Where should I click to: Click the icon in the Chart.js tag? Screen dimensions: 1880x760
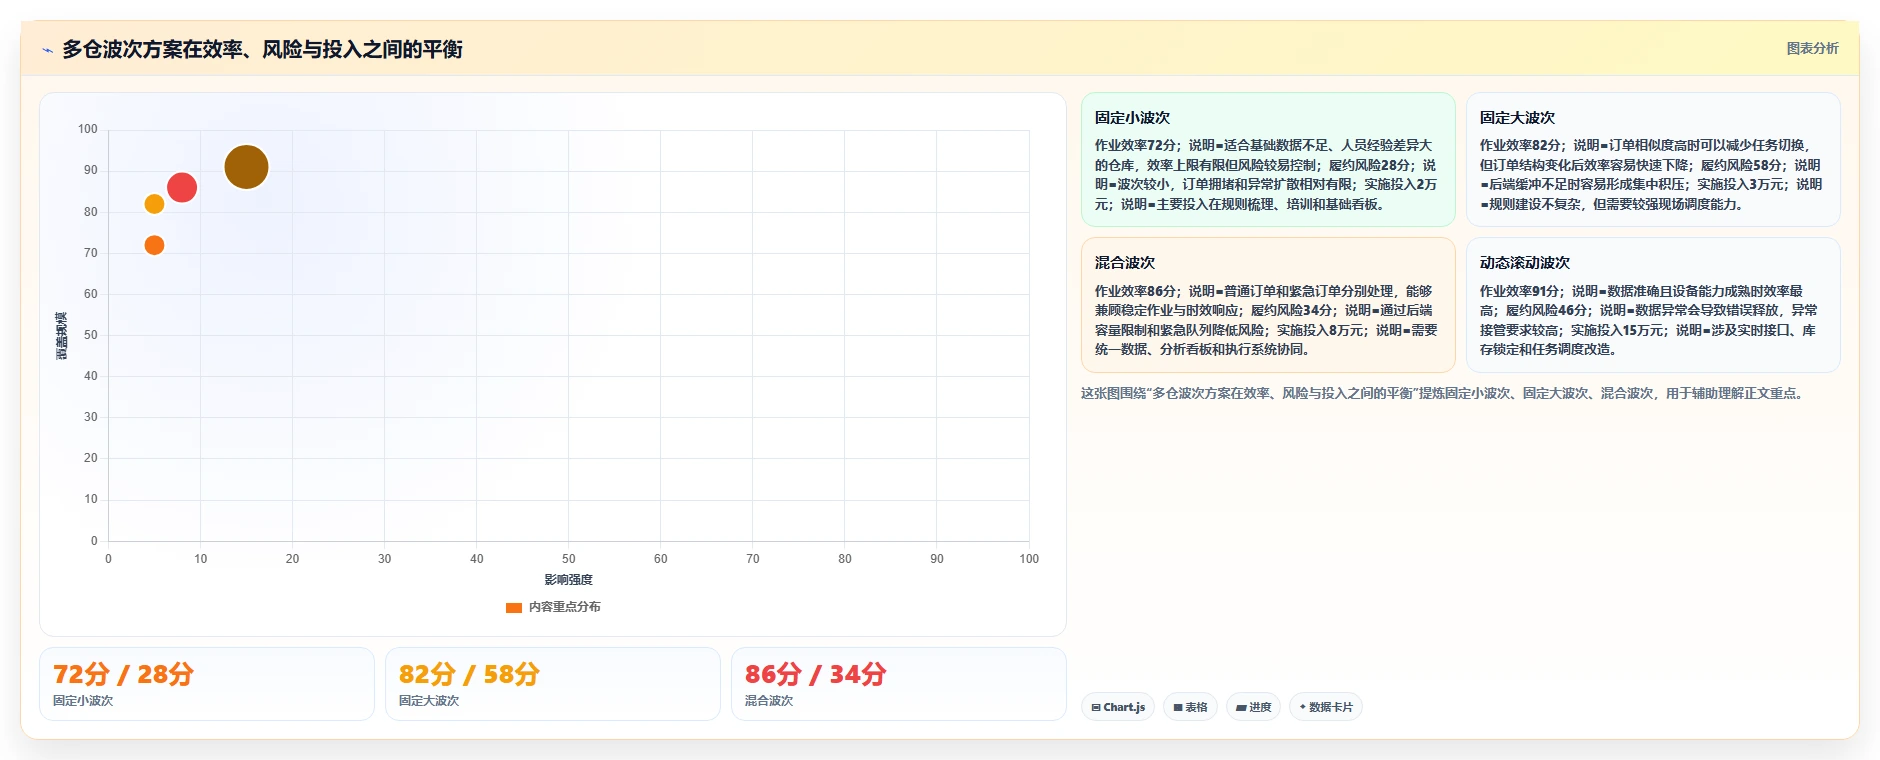coord(1096,707)
